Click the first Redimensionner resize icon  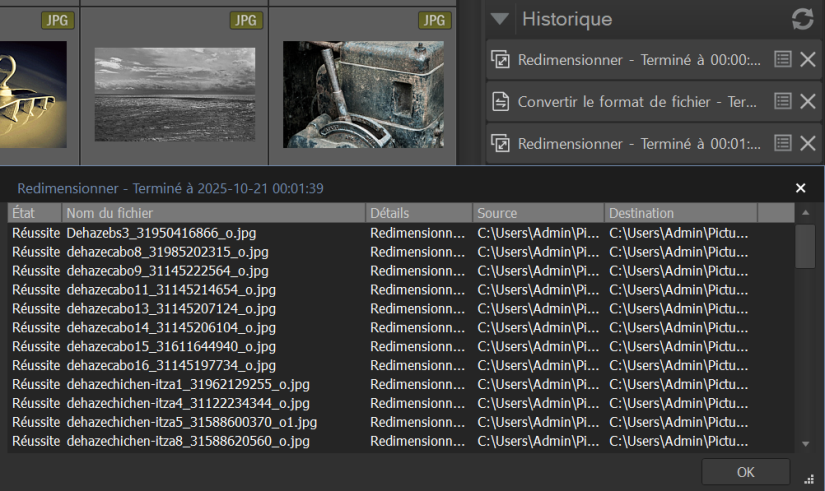pos(501,60)
